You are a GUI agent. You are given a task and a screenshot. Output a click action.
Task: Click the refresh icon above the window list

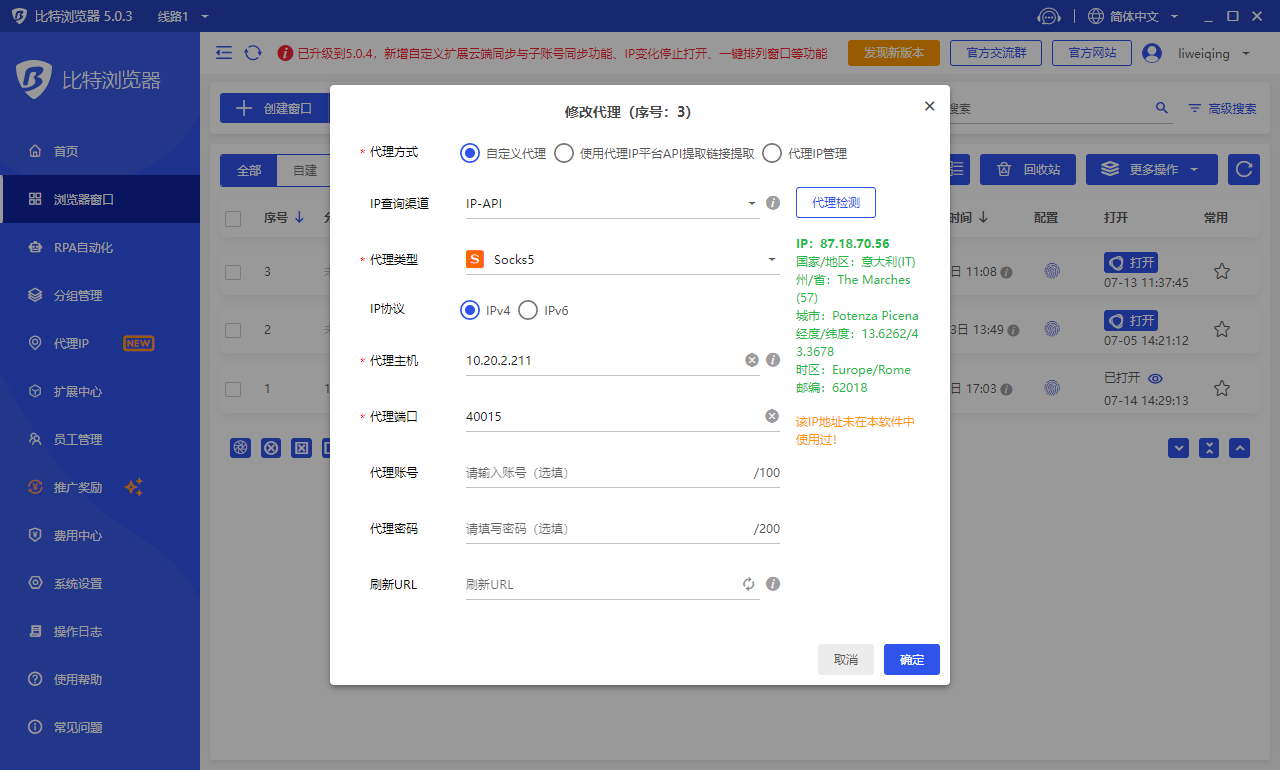click(x=1243, y=169)
